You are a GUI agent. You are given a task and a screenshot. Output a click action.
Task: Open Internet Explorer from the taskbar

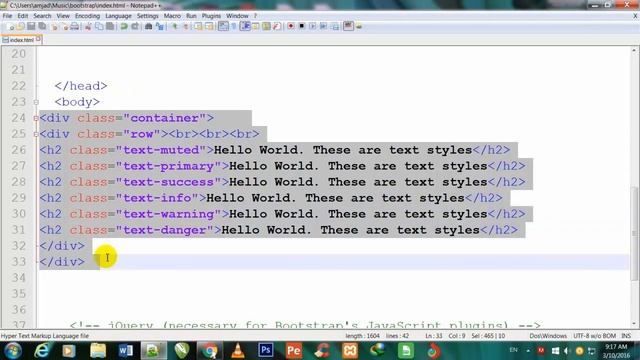(42, 351)
